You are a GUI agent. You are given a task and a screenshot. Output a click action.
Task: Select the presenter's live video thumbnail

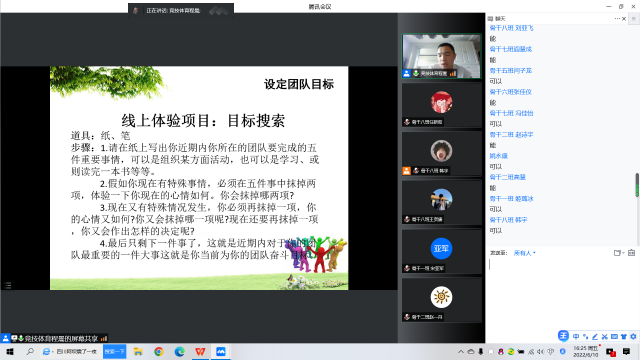pos(441,56)
